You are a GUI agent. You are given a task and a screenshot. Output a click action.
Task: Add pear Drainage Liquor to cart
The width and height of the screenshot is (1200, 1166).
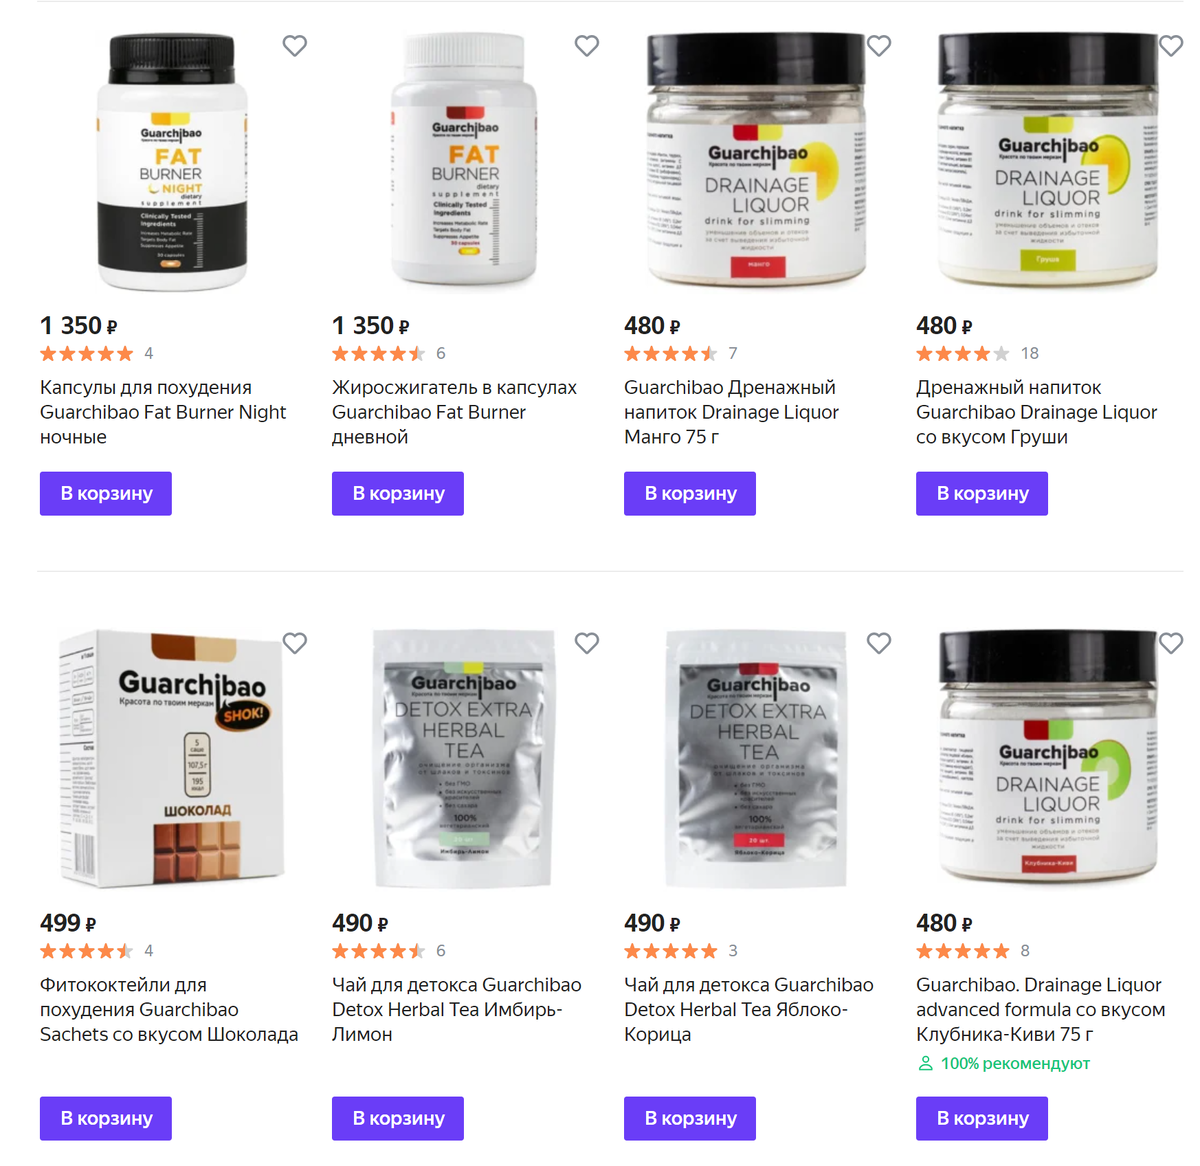click(x=982, y=493)
